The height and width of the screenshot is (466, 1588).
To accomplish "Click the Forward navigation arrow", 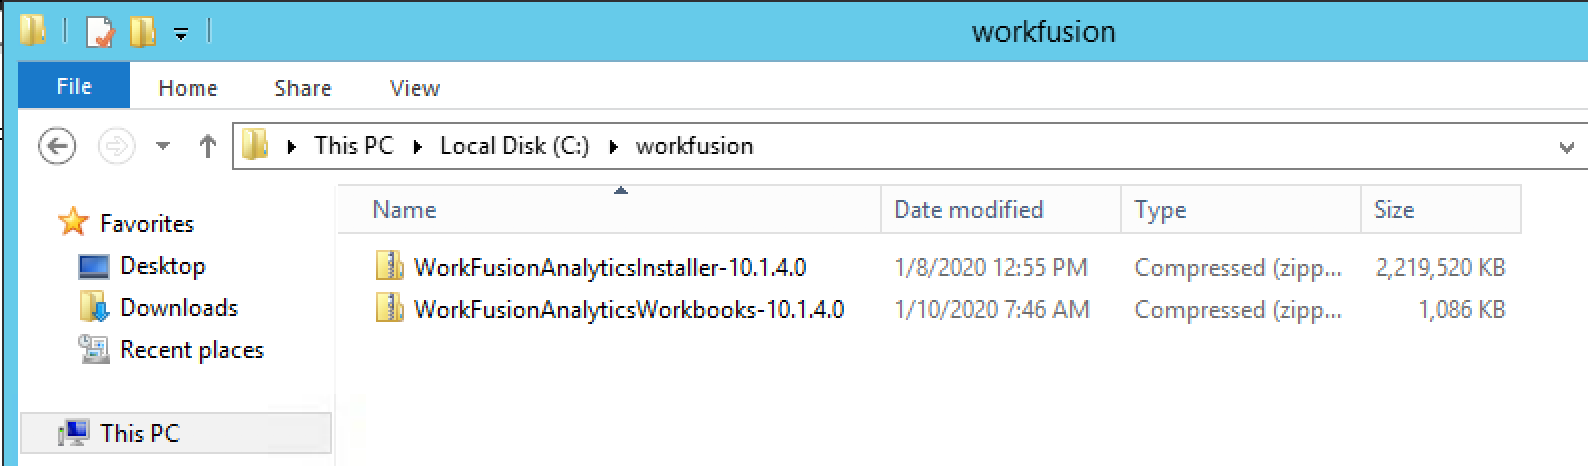I will (x=116, y=147).
